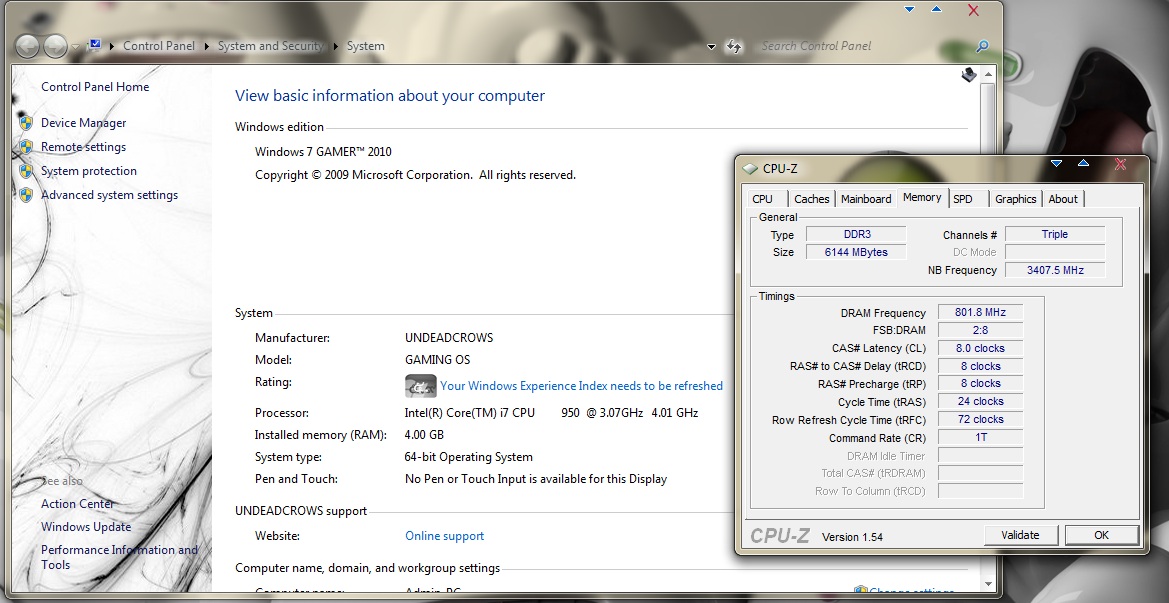The width and height of the screenshot is (1169, 603).
Task: Switch to the SPD tab in CPU-Z
Action: click(x=966, y=199)
